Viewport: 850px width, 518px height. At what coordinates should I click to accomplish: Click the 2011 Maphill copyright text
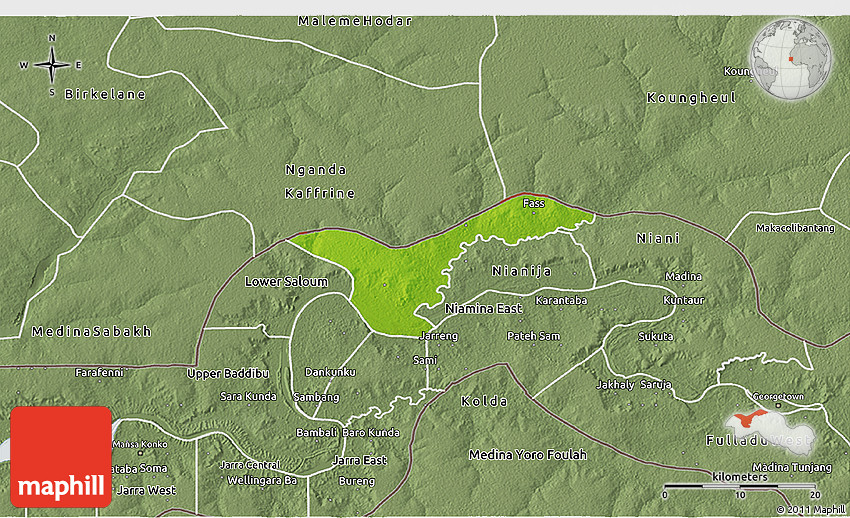(810, 510)
